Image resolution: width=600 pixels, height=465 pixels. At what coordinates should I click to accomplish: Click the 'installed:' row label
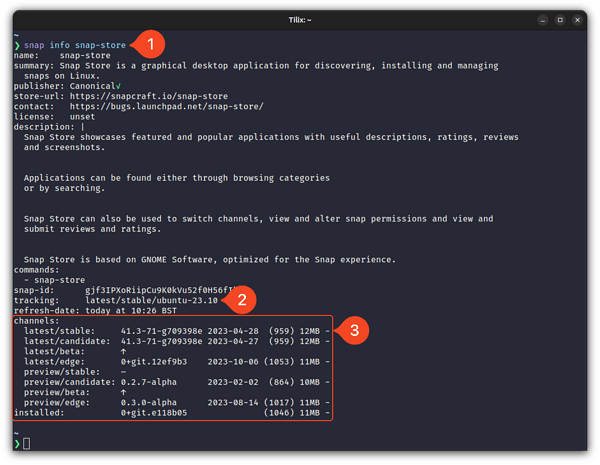click(x=39, y=413)
